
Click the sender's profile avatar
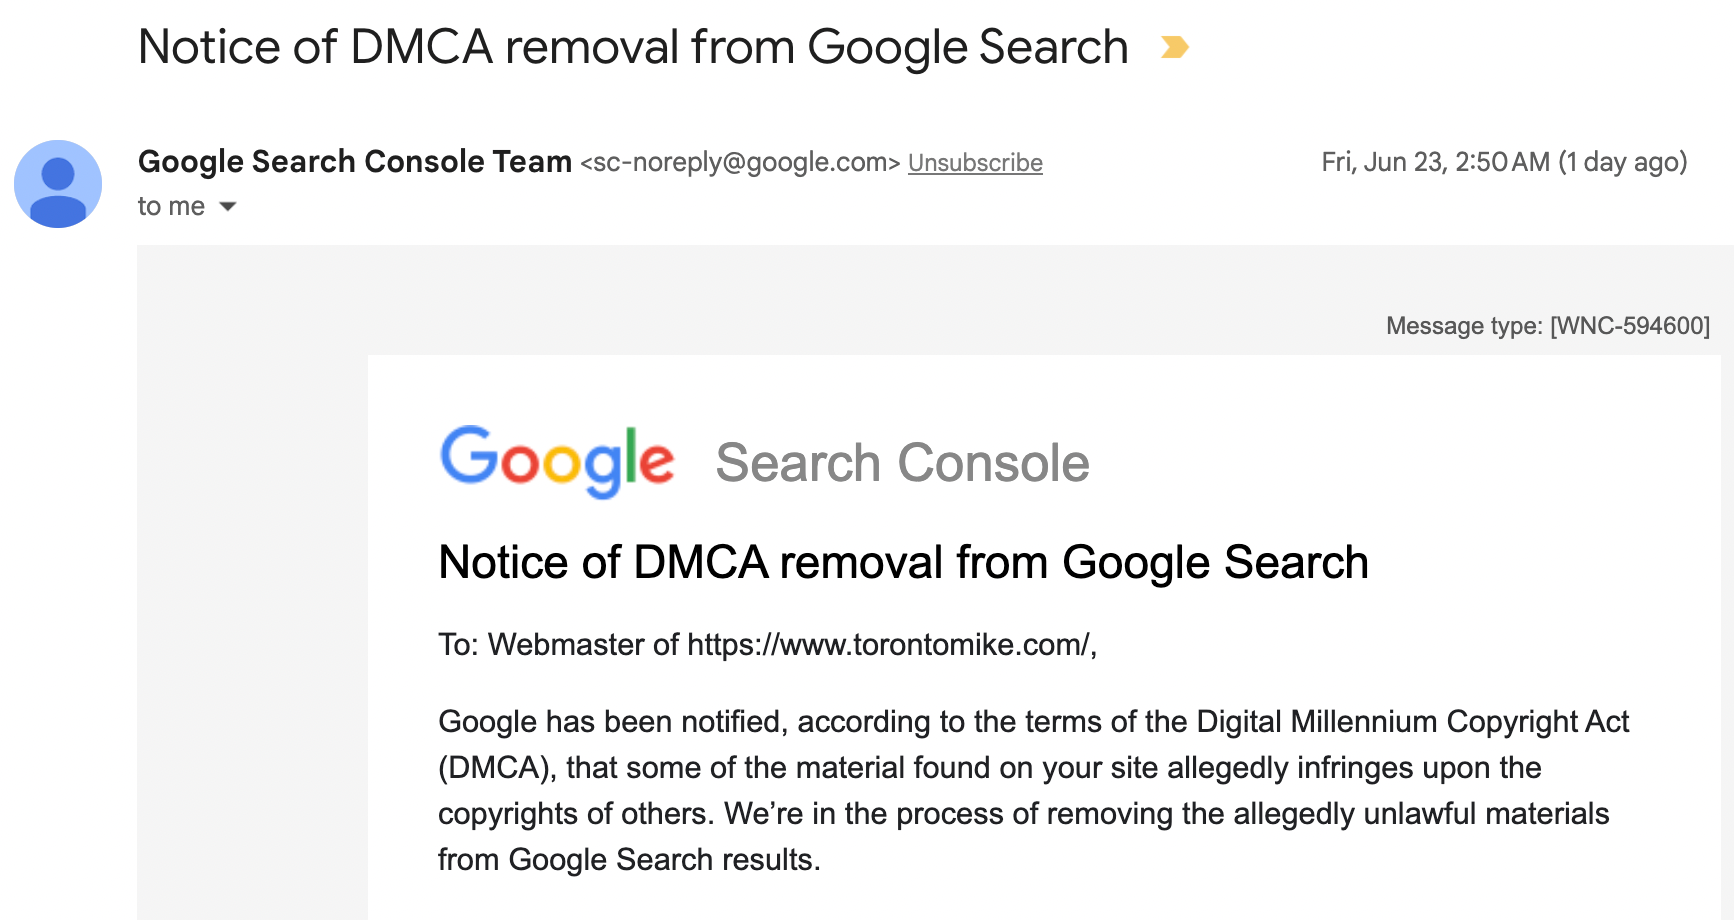58,184
